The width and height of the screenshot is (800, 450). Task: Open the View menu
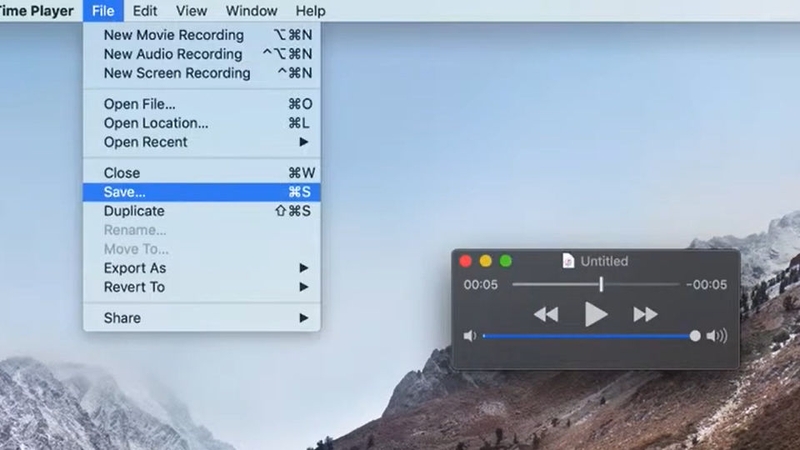pyautogui.click(x=191, y=11)
